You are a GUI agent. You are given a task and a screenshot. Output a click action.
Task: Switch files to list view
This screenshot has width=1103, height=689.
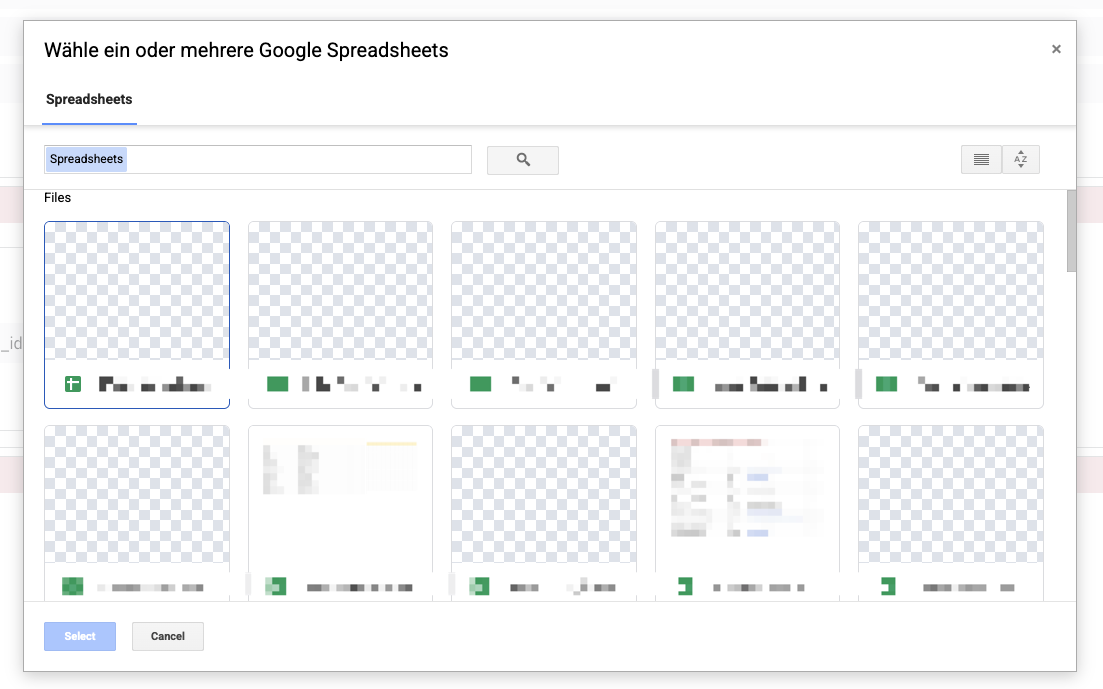(x=981, y=160)
